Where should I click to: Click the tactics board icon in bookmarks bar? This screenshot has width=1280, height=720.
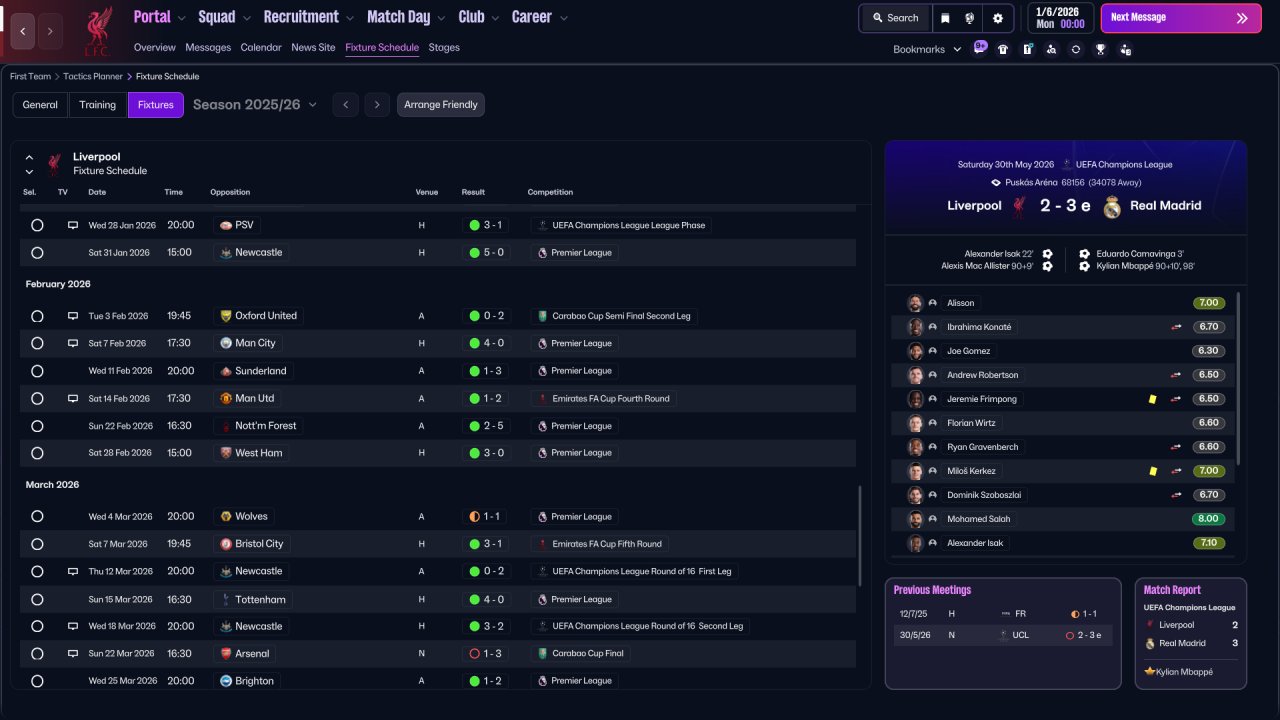pyautogui.click(x=1027, y=49)
